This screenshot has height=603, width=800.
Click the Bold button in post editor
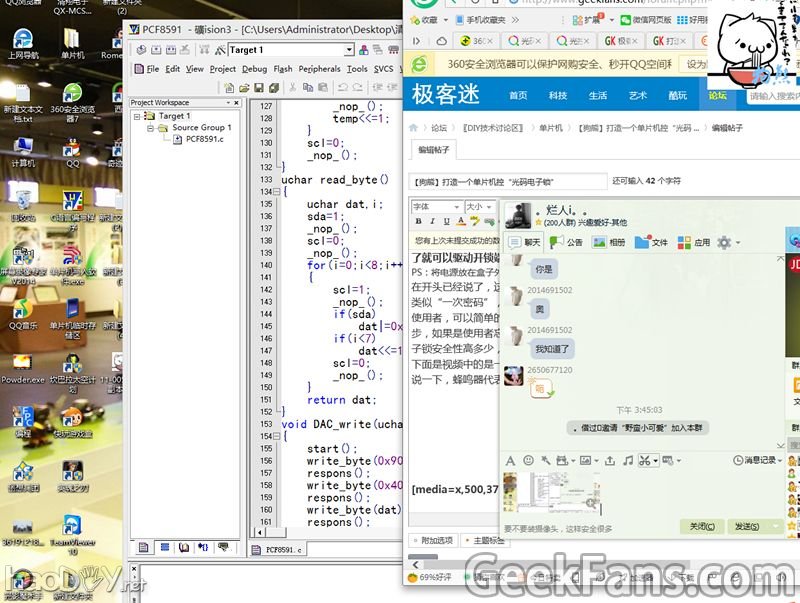418,221
